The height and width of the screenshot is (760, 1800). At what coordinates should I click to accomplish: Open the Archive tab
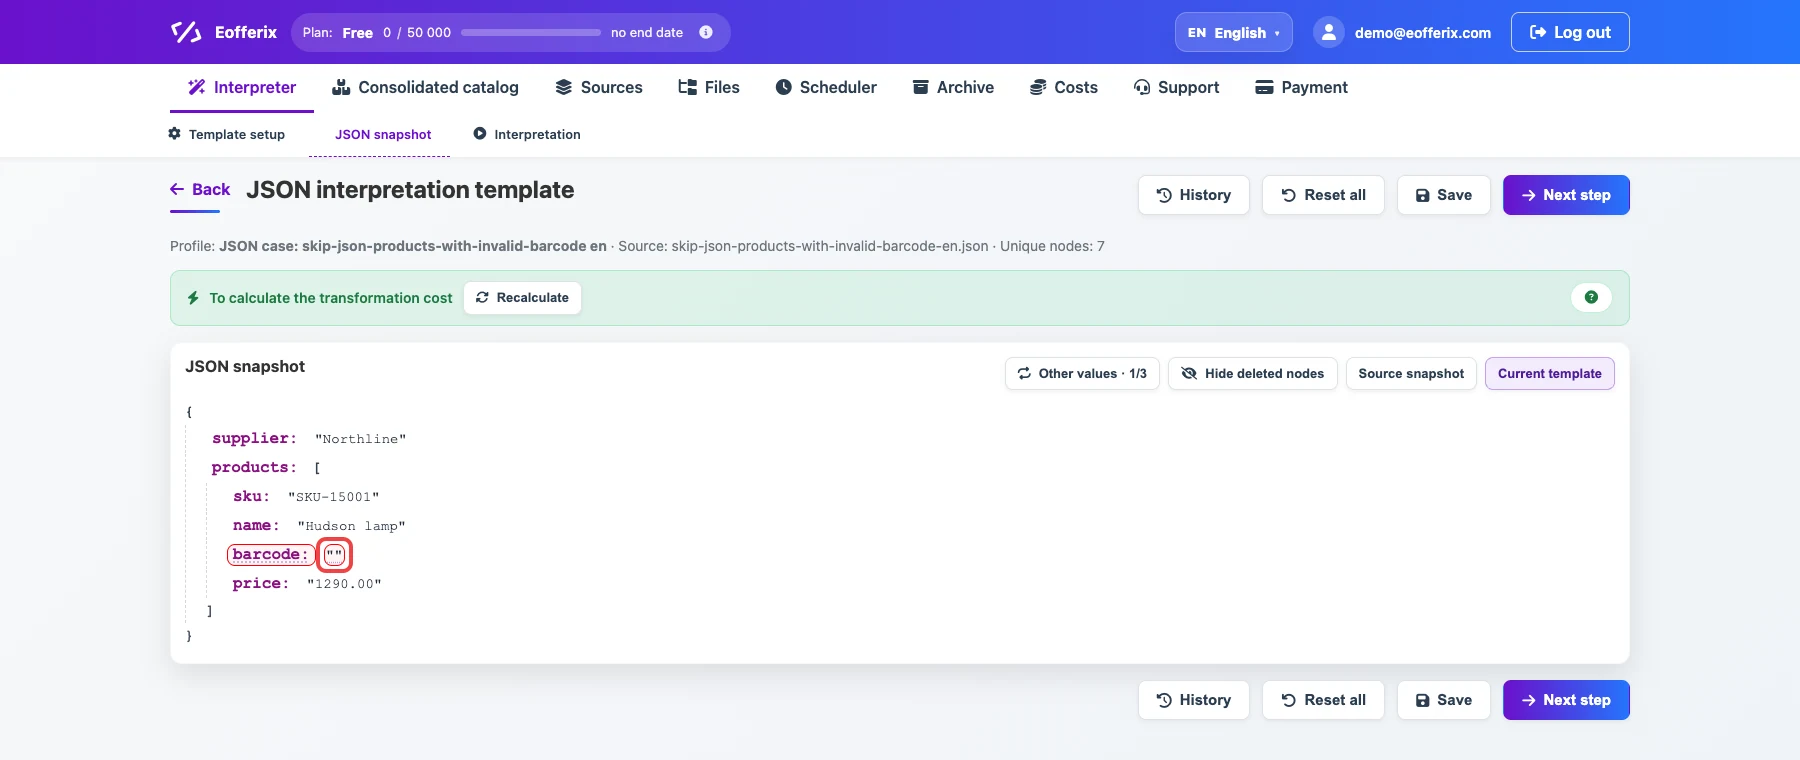point(953,87)
